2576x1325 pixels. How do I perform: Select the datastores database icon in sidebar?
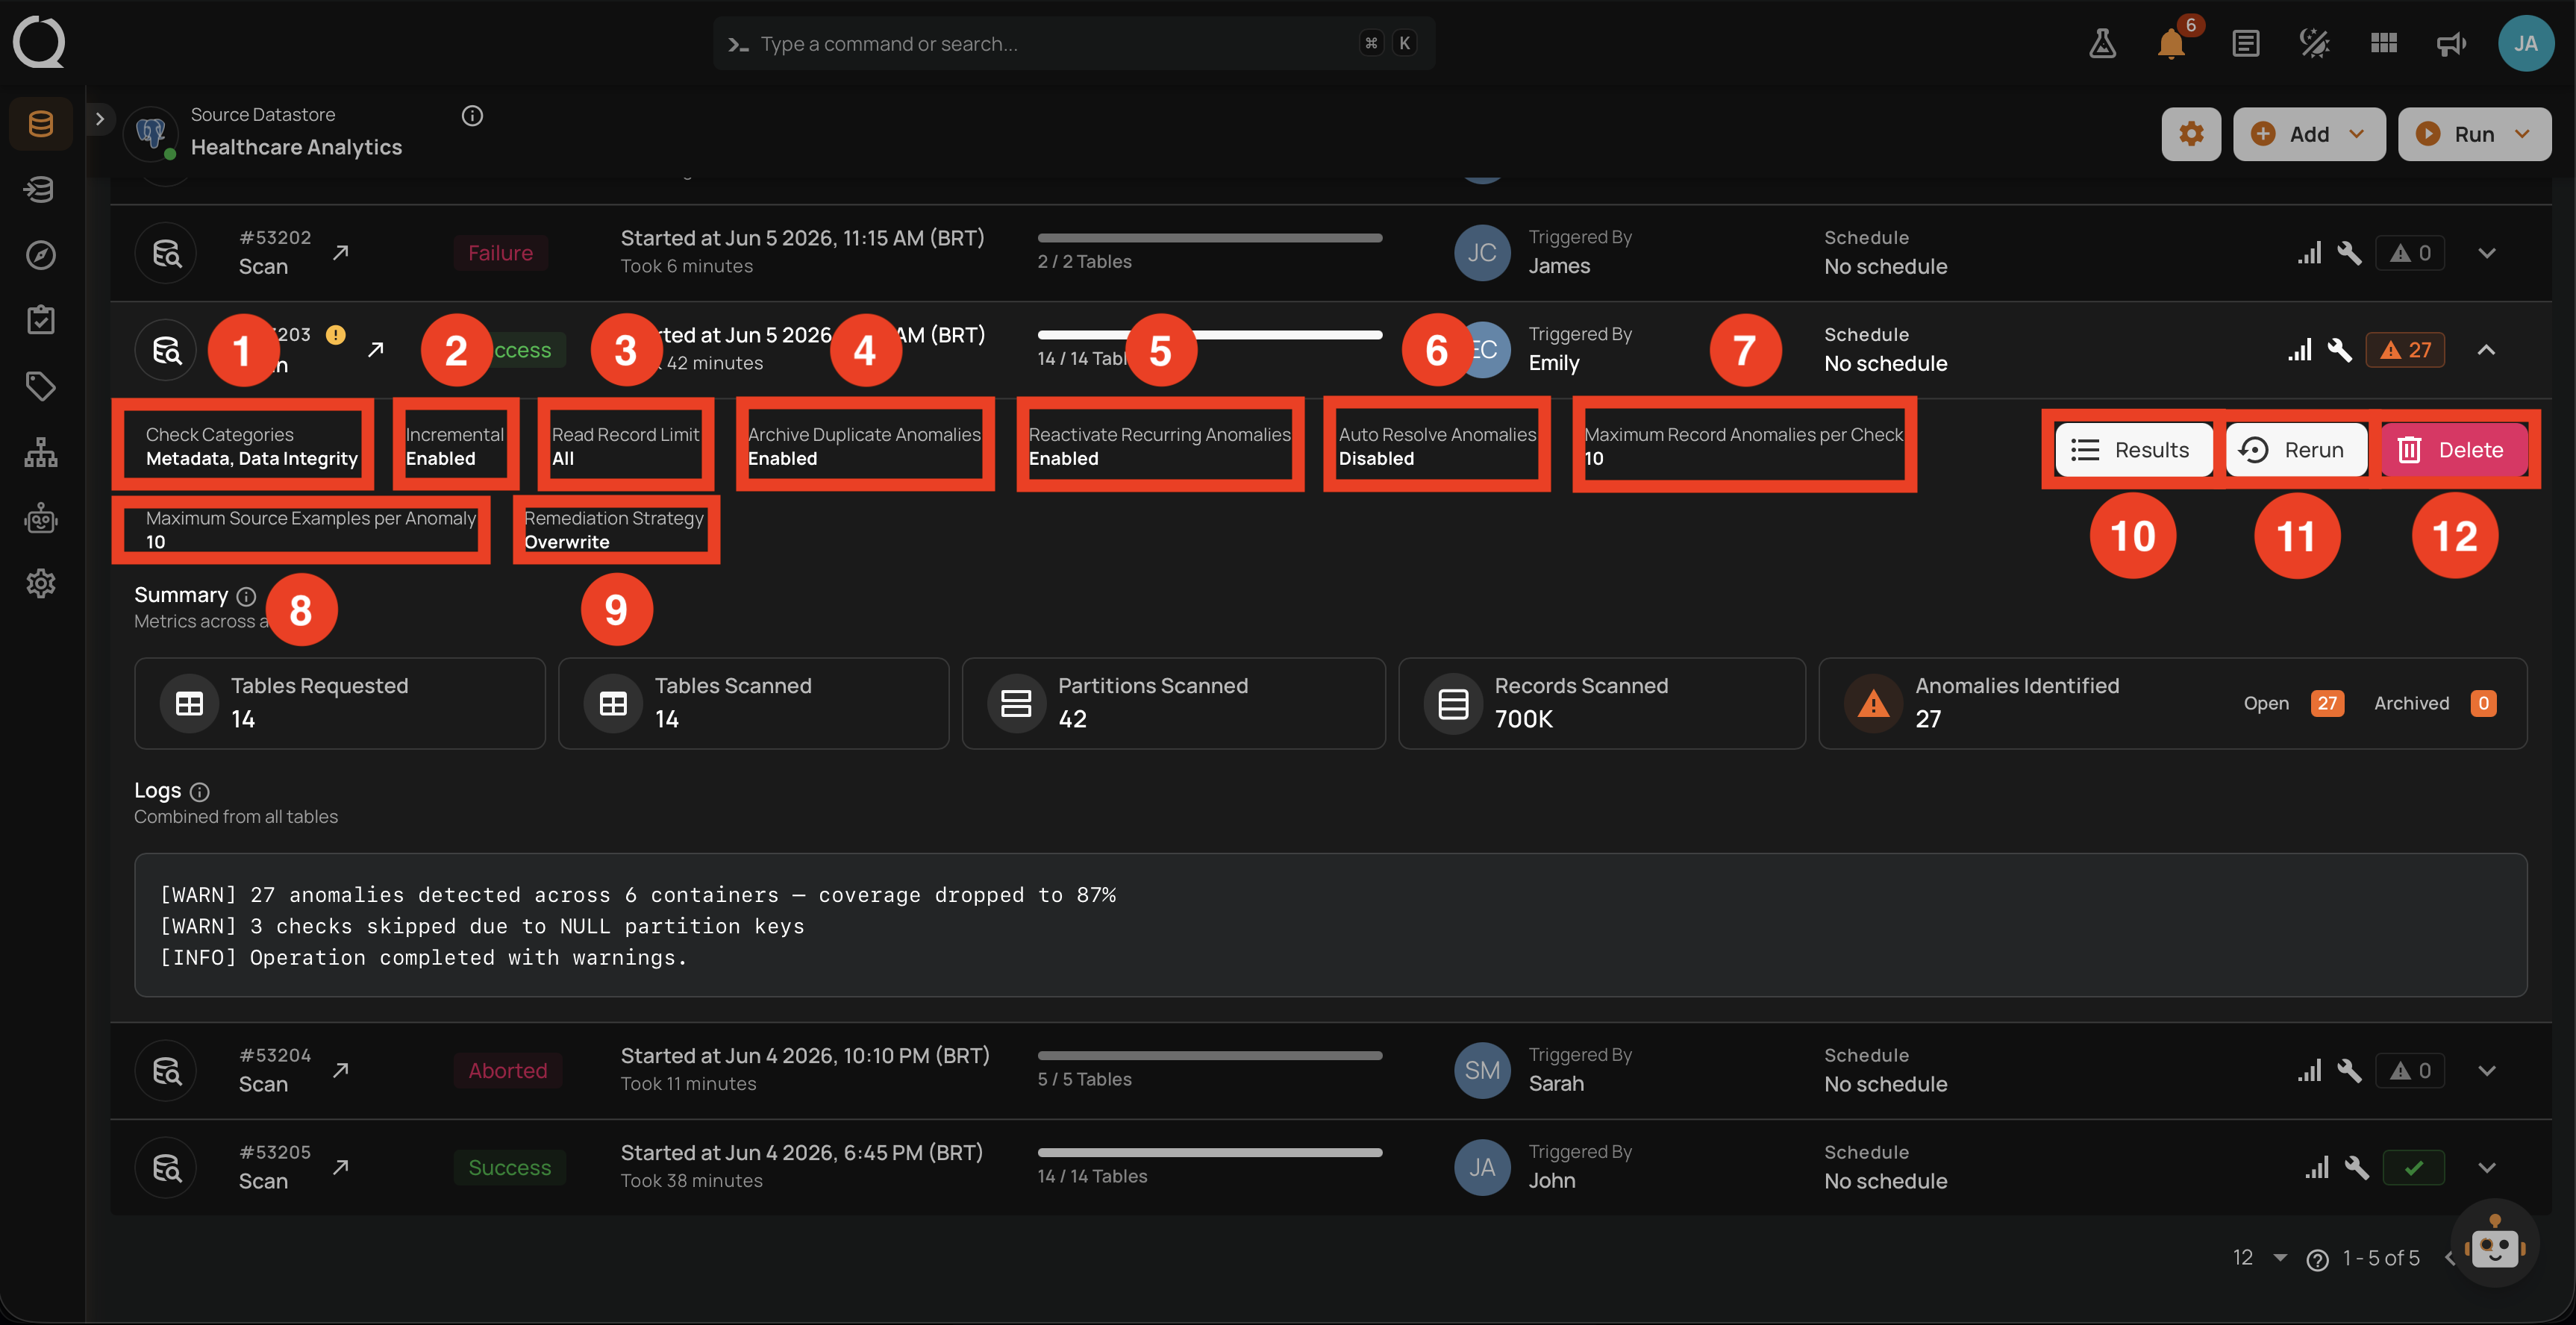(x=41, y=124)
